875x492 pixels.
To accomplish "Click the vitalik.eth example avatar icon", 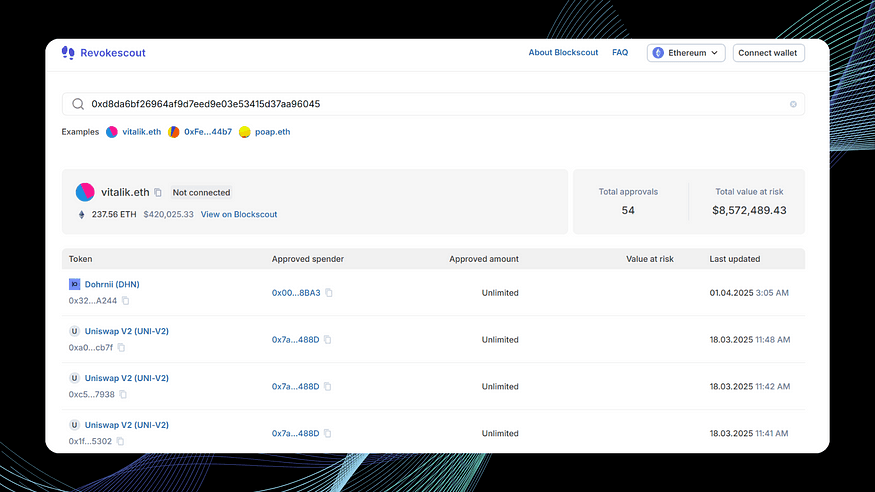I will tap(112, 132).
